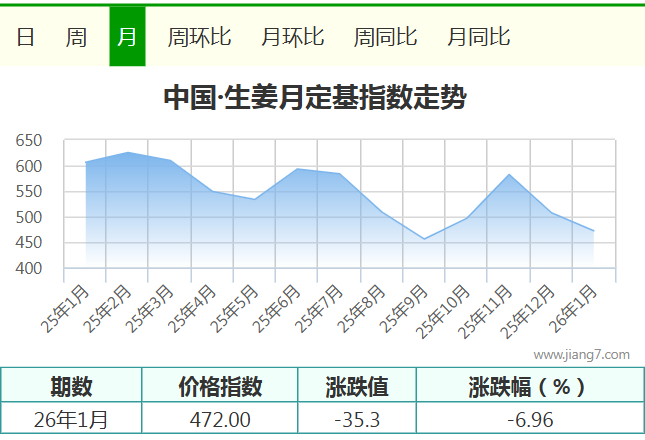645x440 pixels.
Task: Open the 月环比 tab
Action: click(x=292, y=37)
